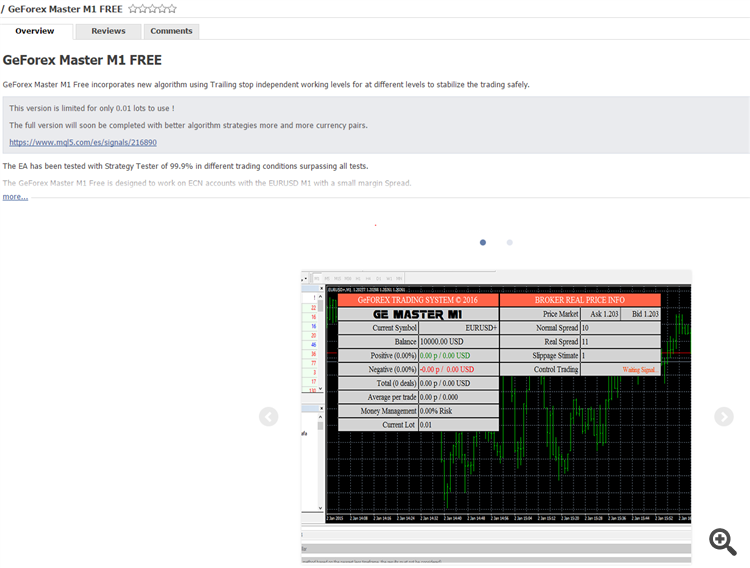The height and width of the screenshot is (568, 750).
Task: Click the second rating star
Action: [143, 9]
